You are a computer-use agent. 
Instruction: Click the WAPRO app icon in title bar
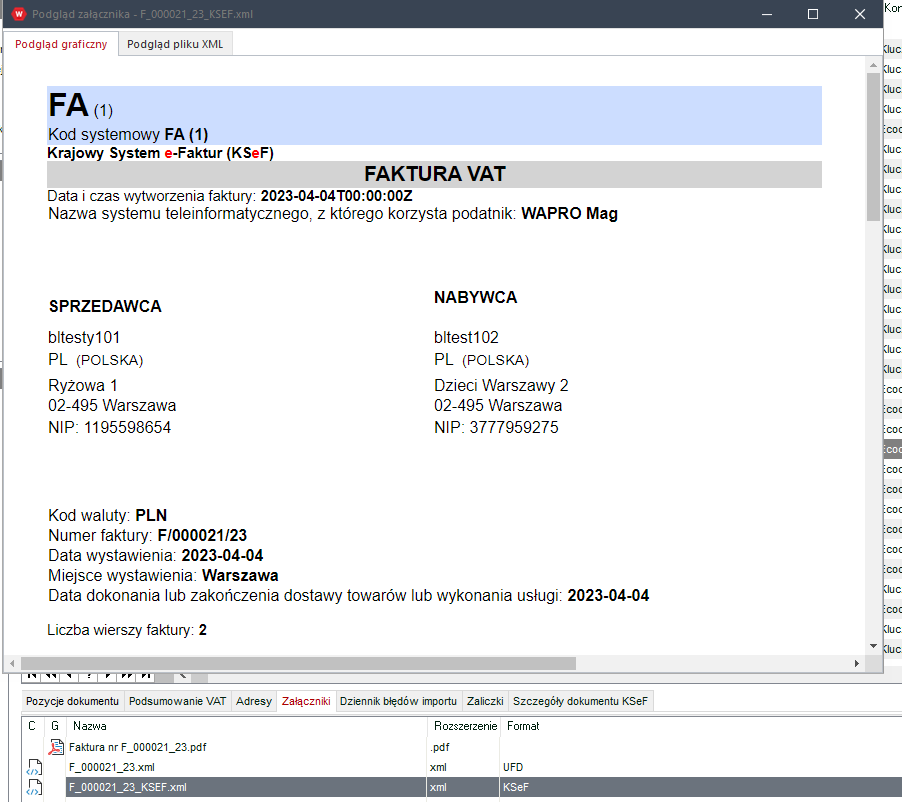17,14
